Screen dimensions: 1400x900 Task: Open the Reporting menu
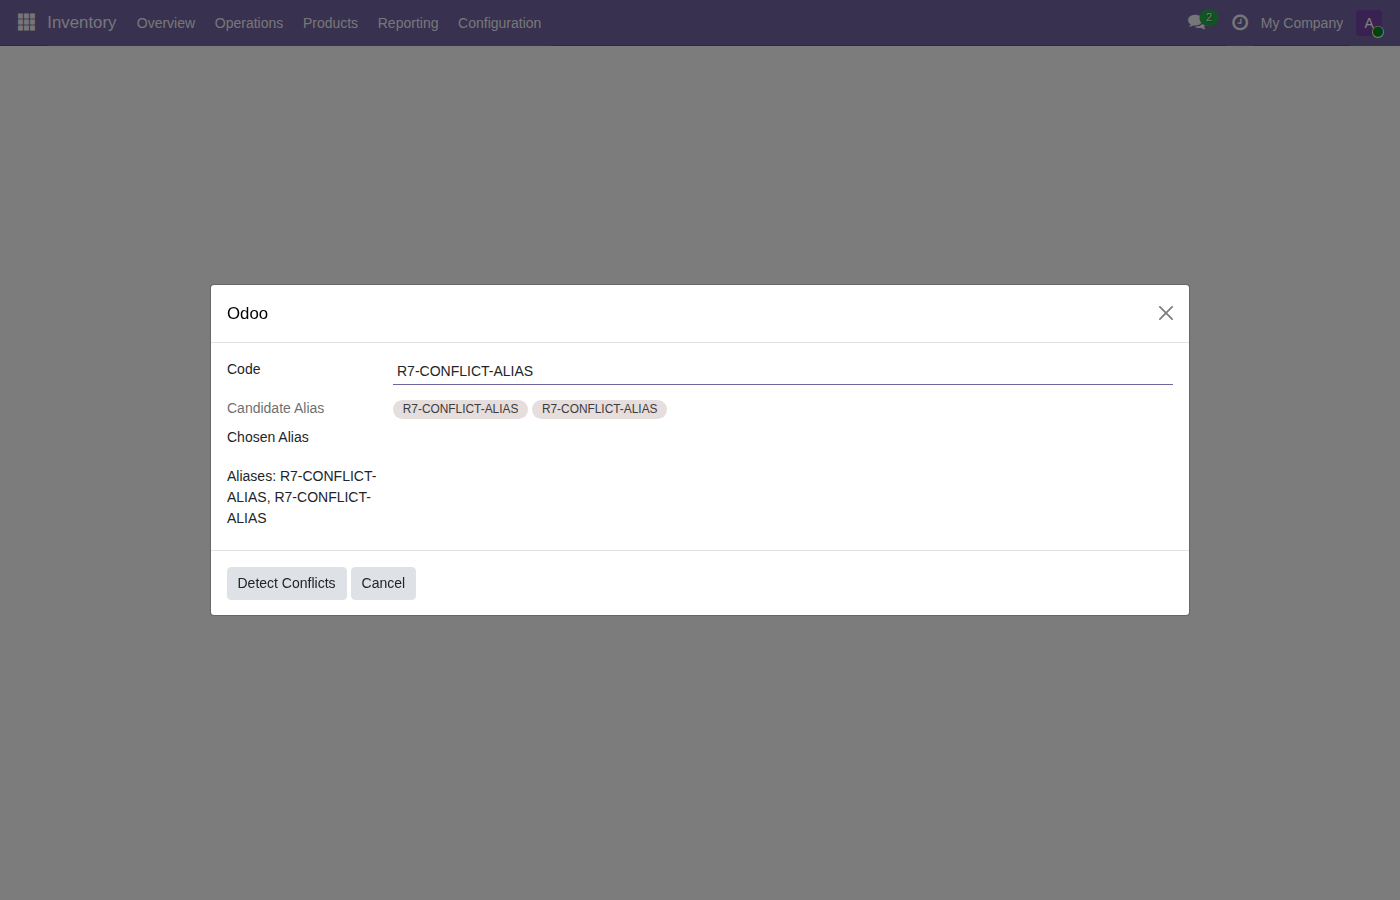408,23
